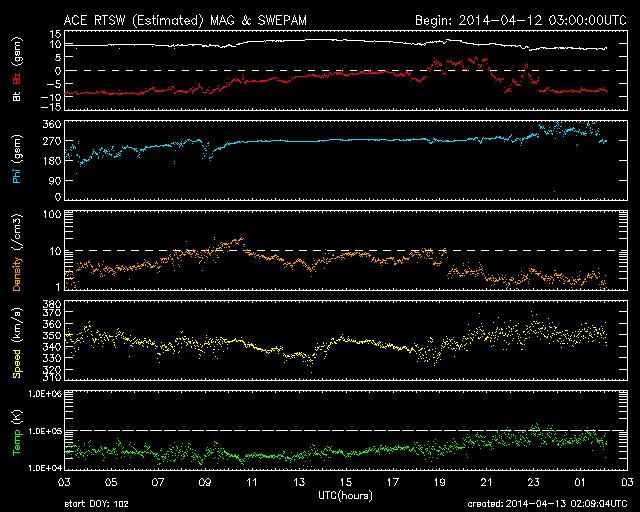The width and height of the screenshot is (640, 512).
Task: Click the '100' tick on Density axis
Action: 52,215
